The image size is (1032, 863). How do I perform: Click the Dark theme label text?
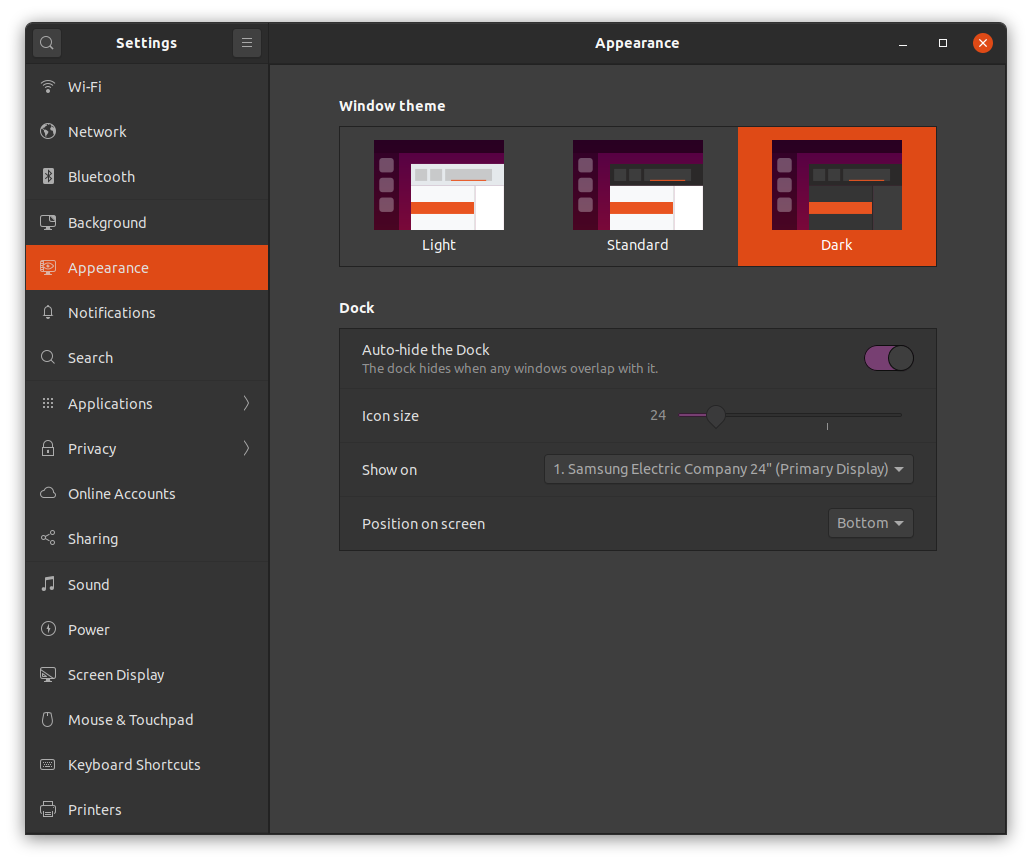pyautogui.click(x=837, y=245)
